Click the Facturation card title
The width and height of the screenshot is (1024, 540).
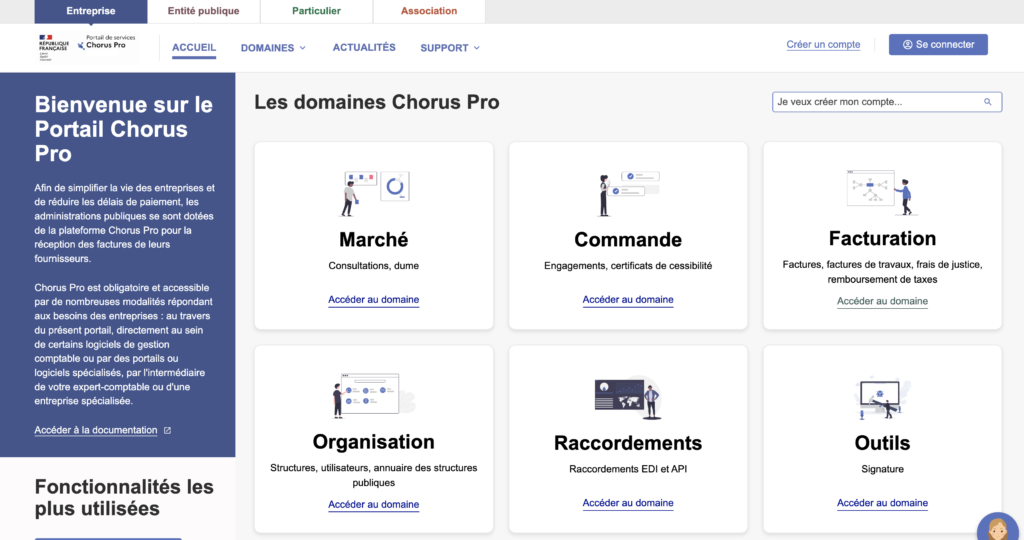click(x=882, y=238)
